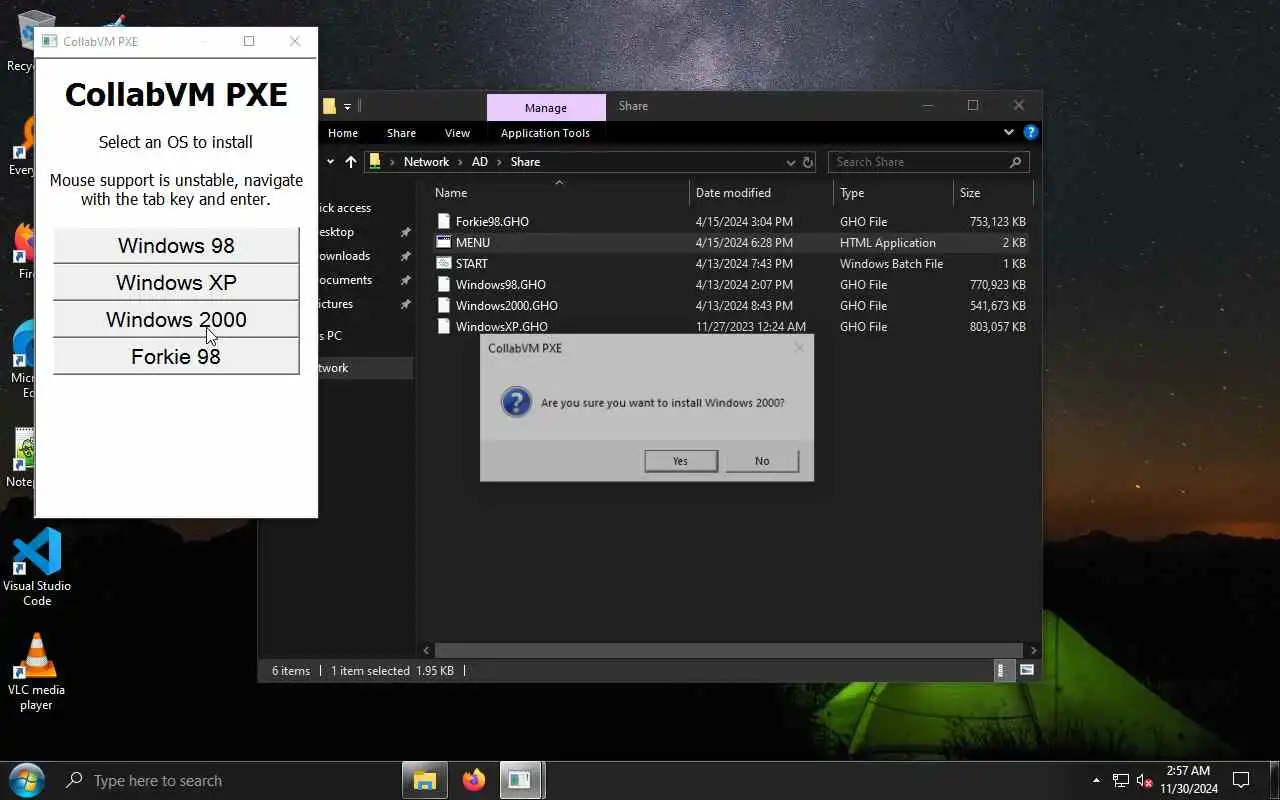The image size is (1280, 800).
Task: Click the 753,123 KB size cell
Action: [997, 222]
